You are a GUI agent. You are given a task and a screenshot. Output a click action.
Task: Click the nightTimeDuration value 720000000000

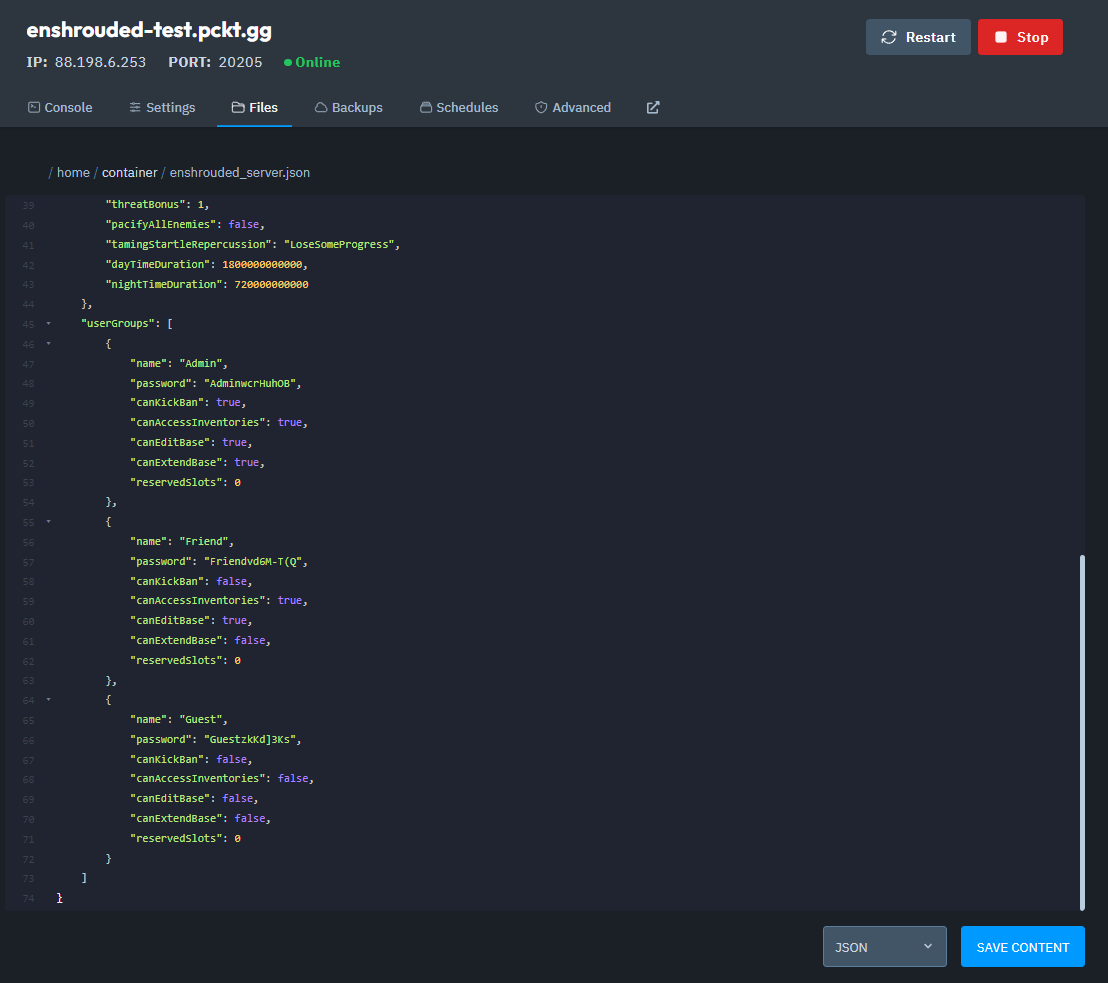point(271,284)
